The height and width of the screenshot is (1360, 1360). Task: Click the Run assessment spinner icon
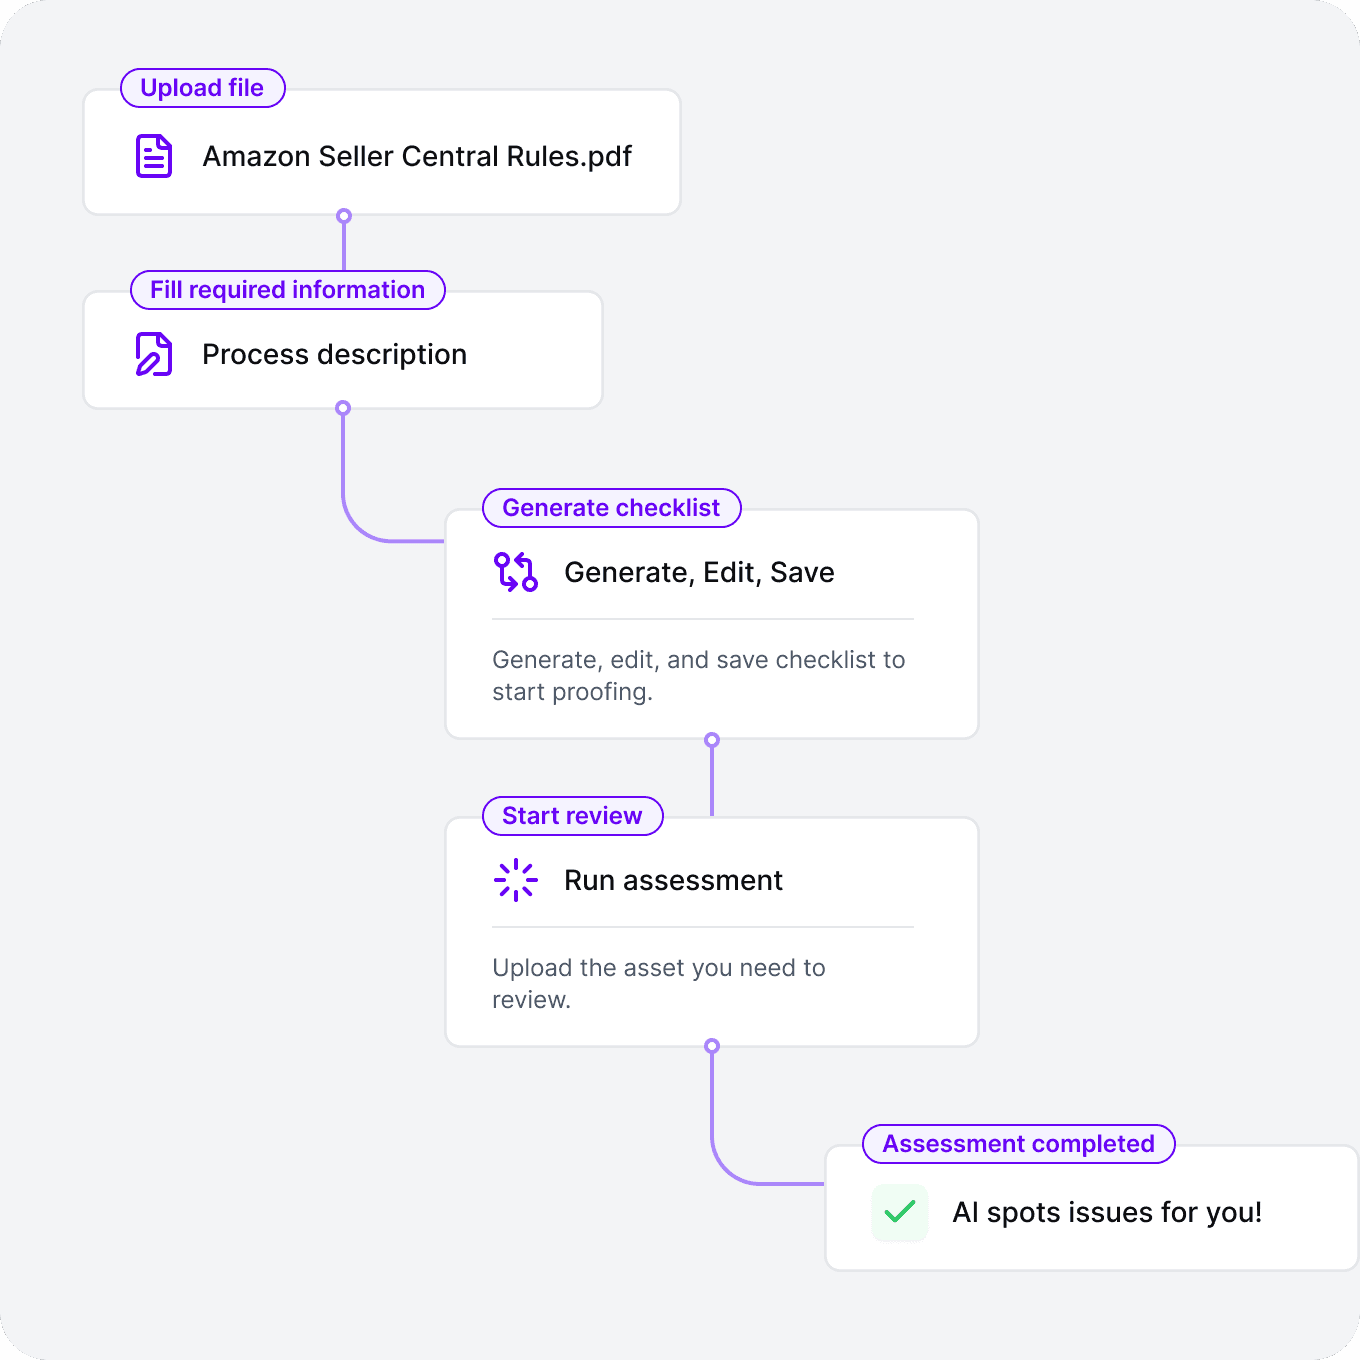point(516,880)
